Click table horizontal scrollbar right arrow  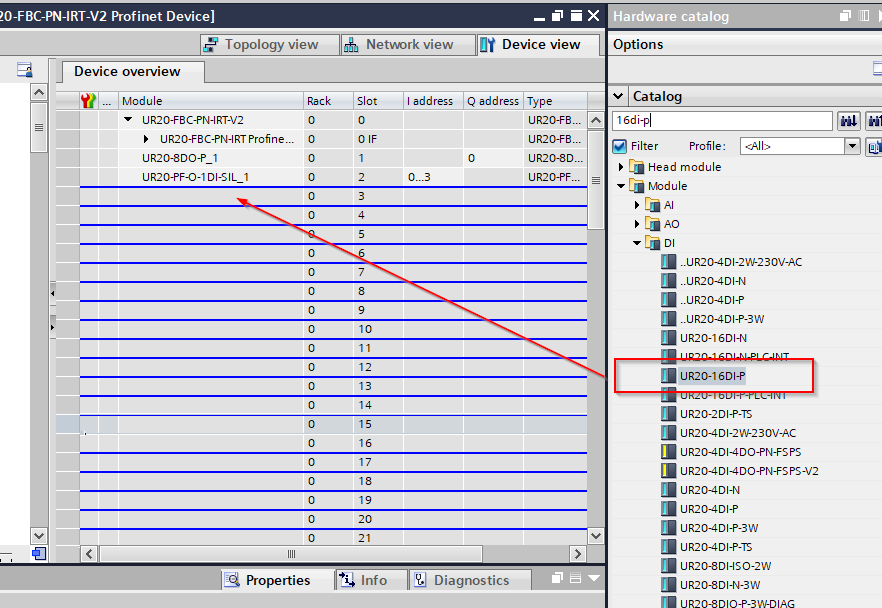pos(577,554)
